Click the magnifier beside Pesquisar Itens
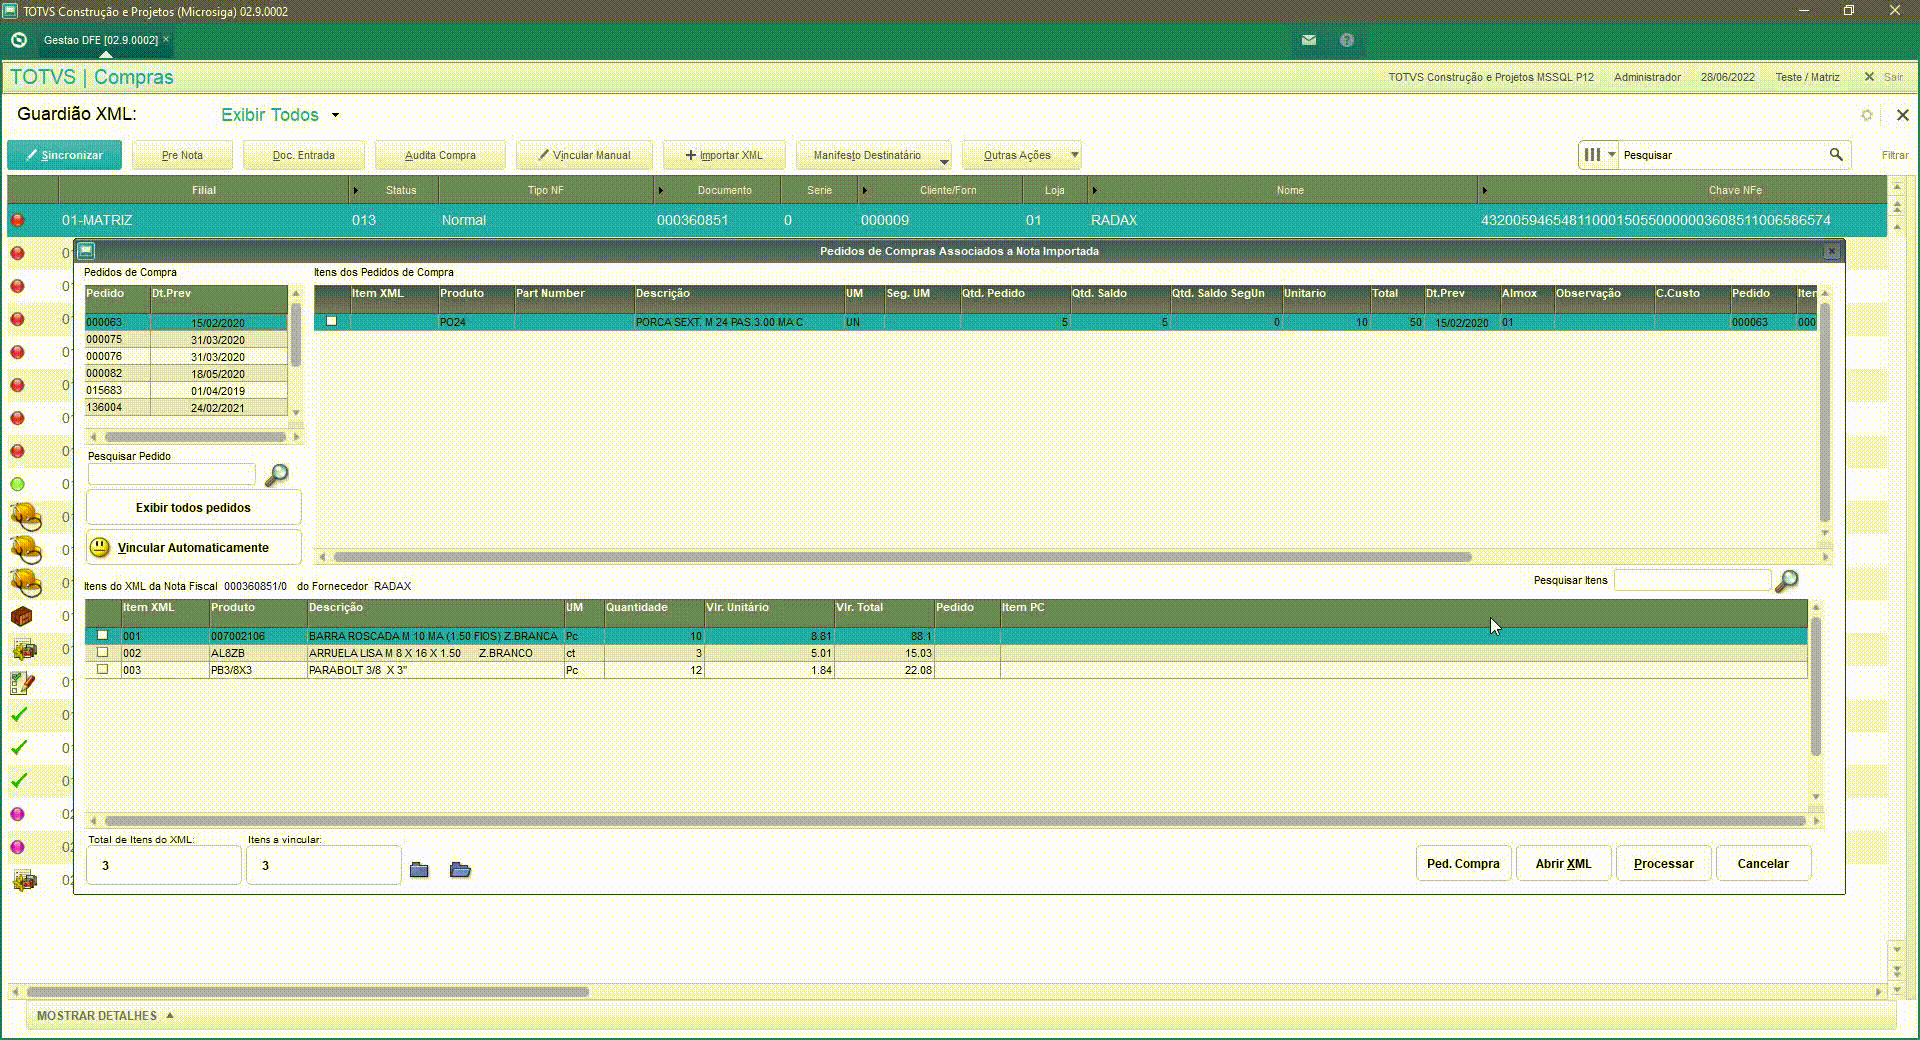This screenshot has height=1040, width=1920. pyautogui.click(x=1786, y=581)
